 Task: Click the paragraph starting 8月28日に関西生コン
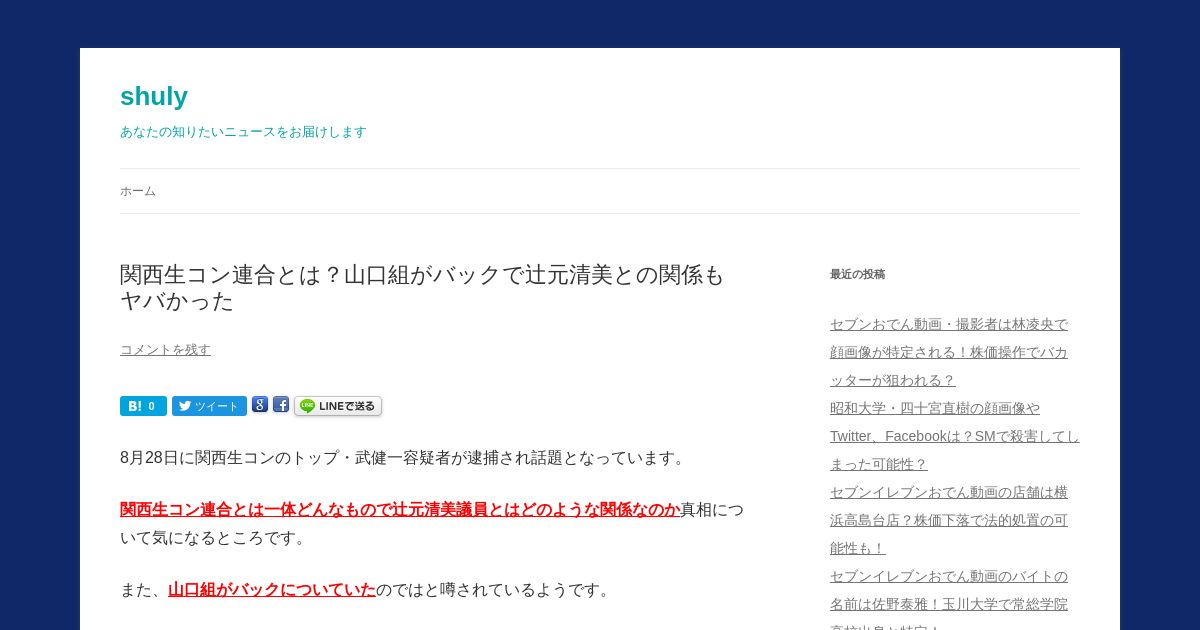tap(405, 457)
